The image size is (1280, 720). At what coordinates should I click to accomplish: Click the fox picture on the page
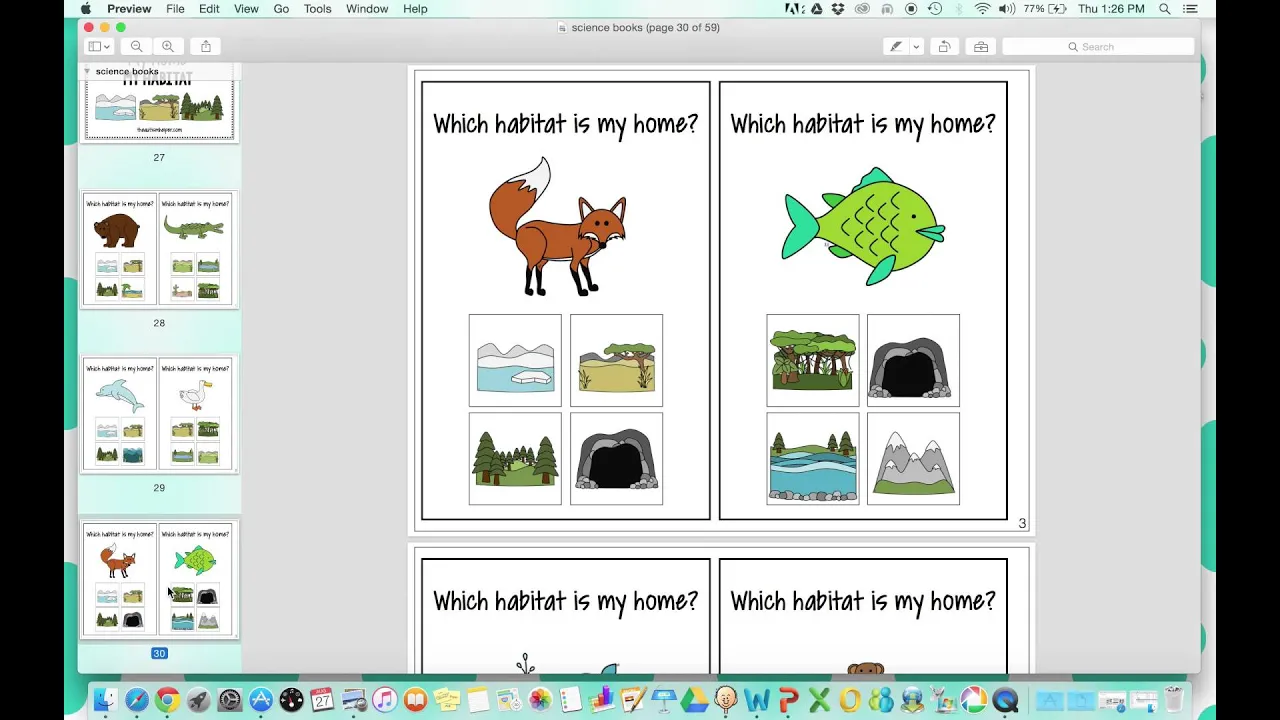[558, 226]
